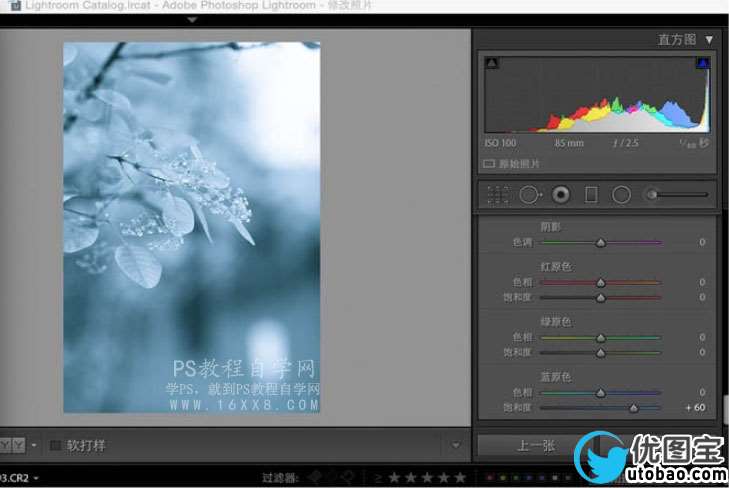Click the 红原色 section label
This screenshot has width=729, height=488.
(556, 267)
